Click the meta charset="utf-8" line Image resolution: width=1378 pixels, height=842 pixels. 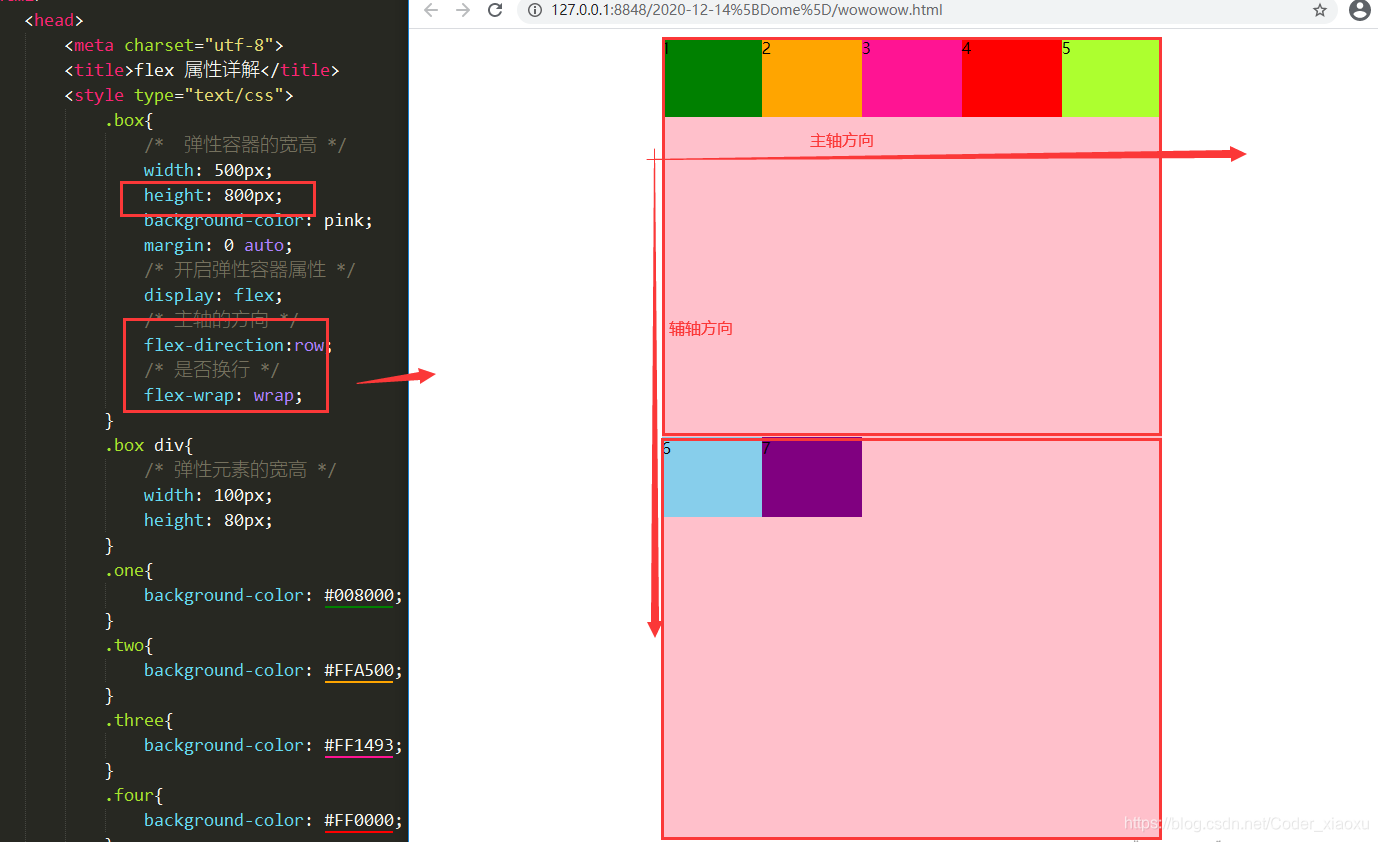174,45
